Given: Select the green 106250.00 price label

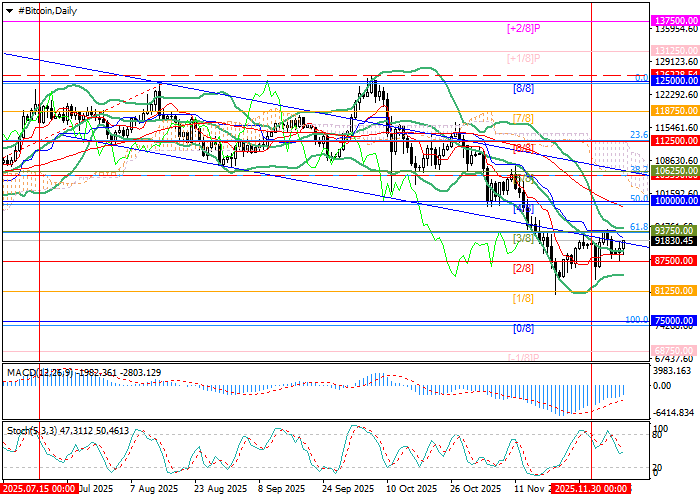Looking at the screenshot, I should [x=673, y=171].
